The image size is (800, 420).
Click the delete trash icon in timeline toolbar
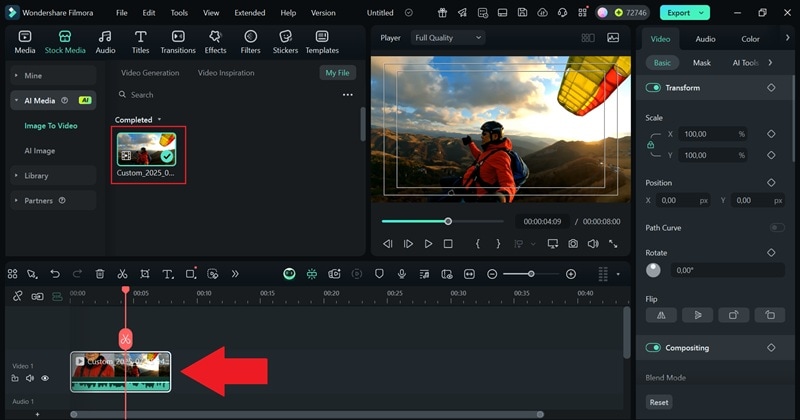point(100,274)
